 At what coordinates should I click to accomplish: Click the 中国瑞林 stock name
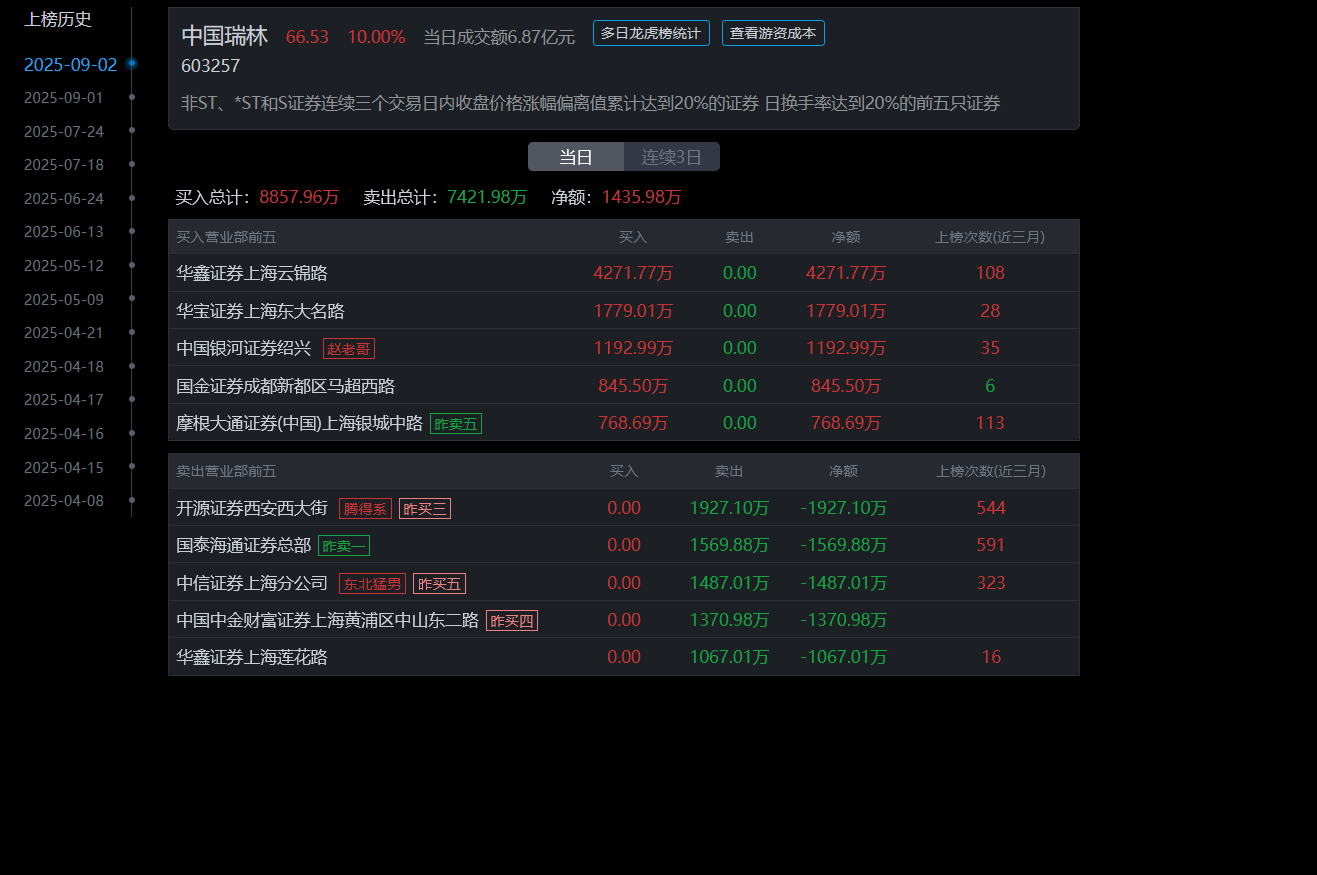click(x=225, y=37)
